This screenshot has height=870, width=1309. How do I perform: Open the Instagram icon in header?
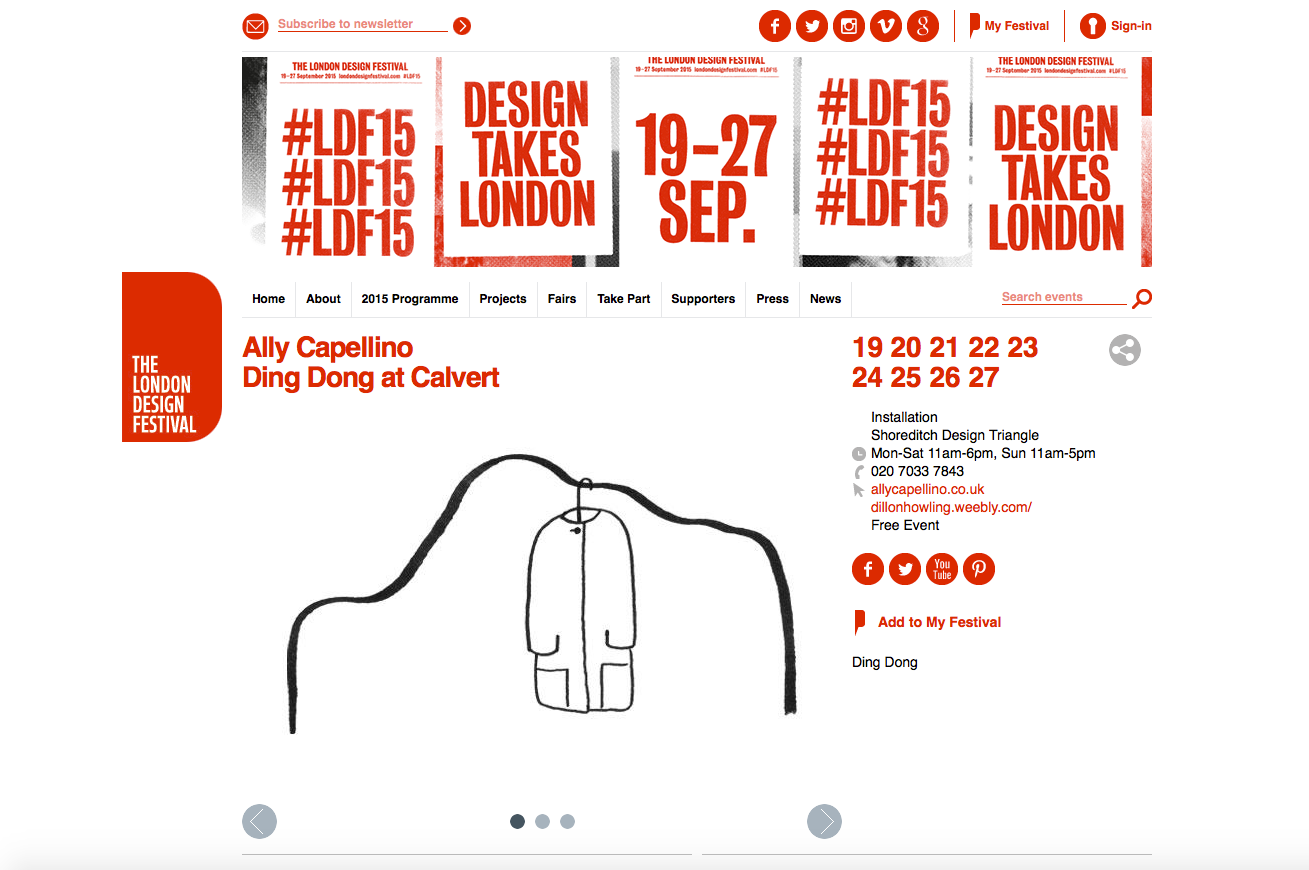849,26
